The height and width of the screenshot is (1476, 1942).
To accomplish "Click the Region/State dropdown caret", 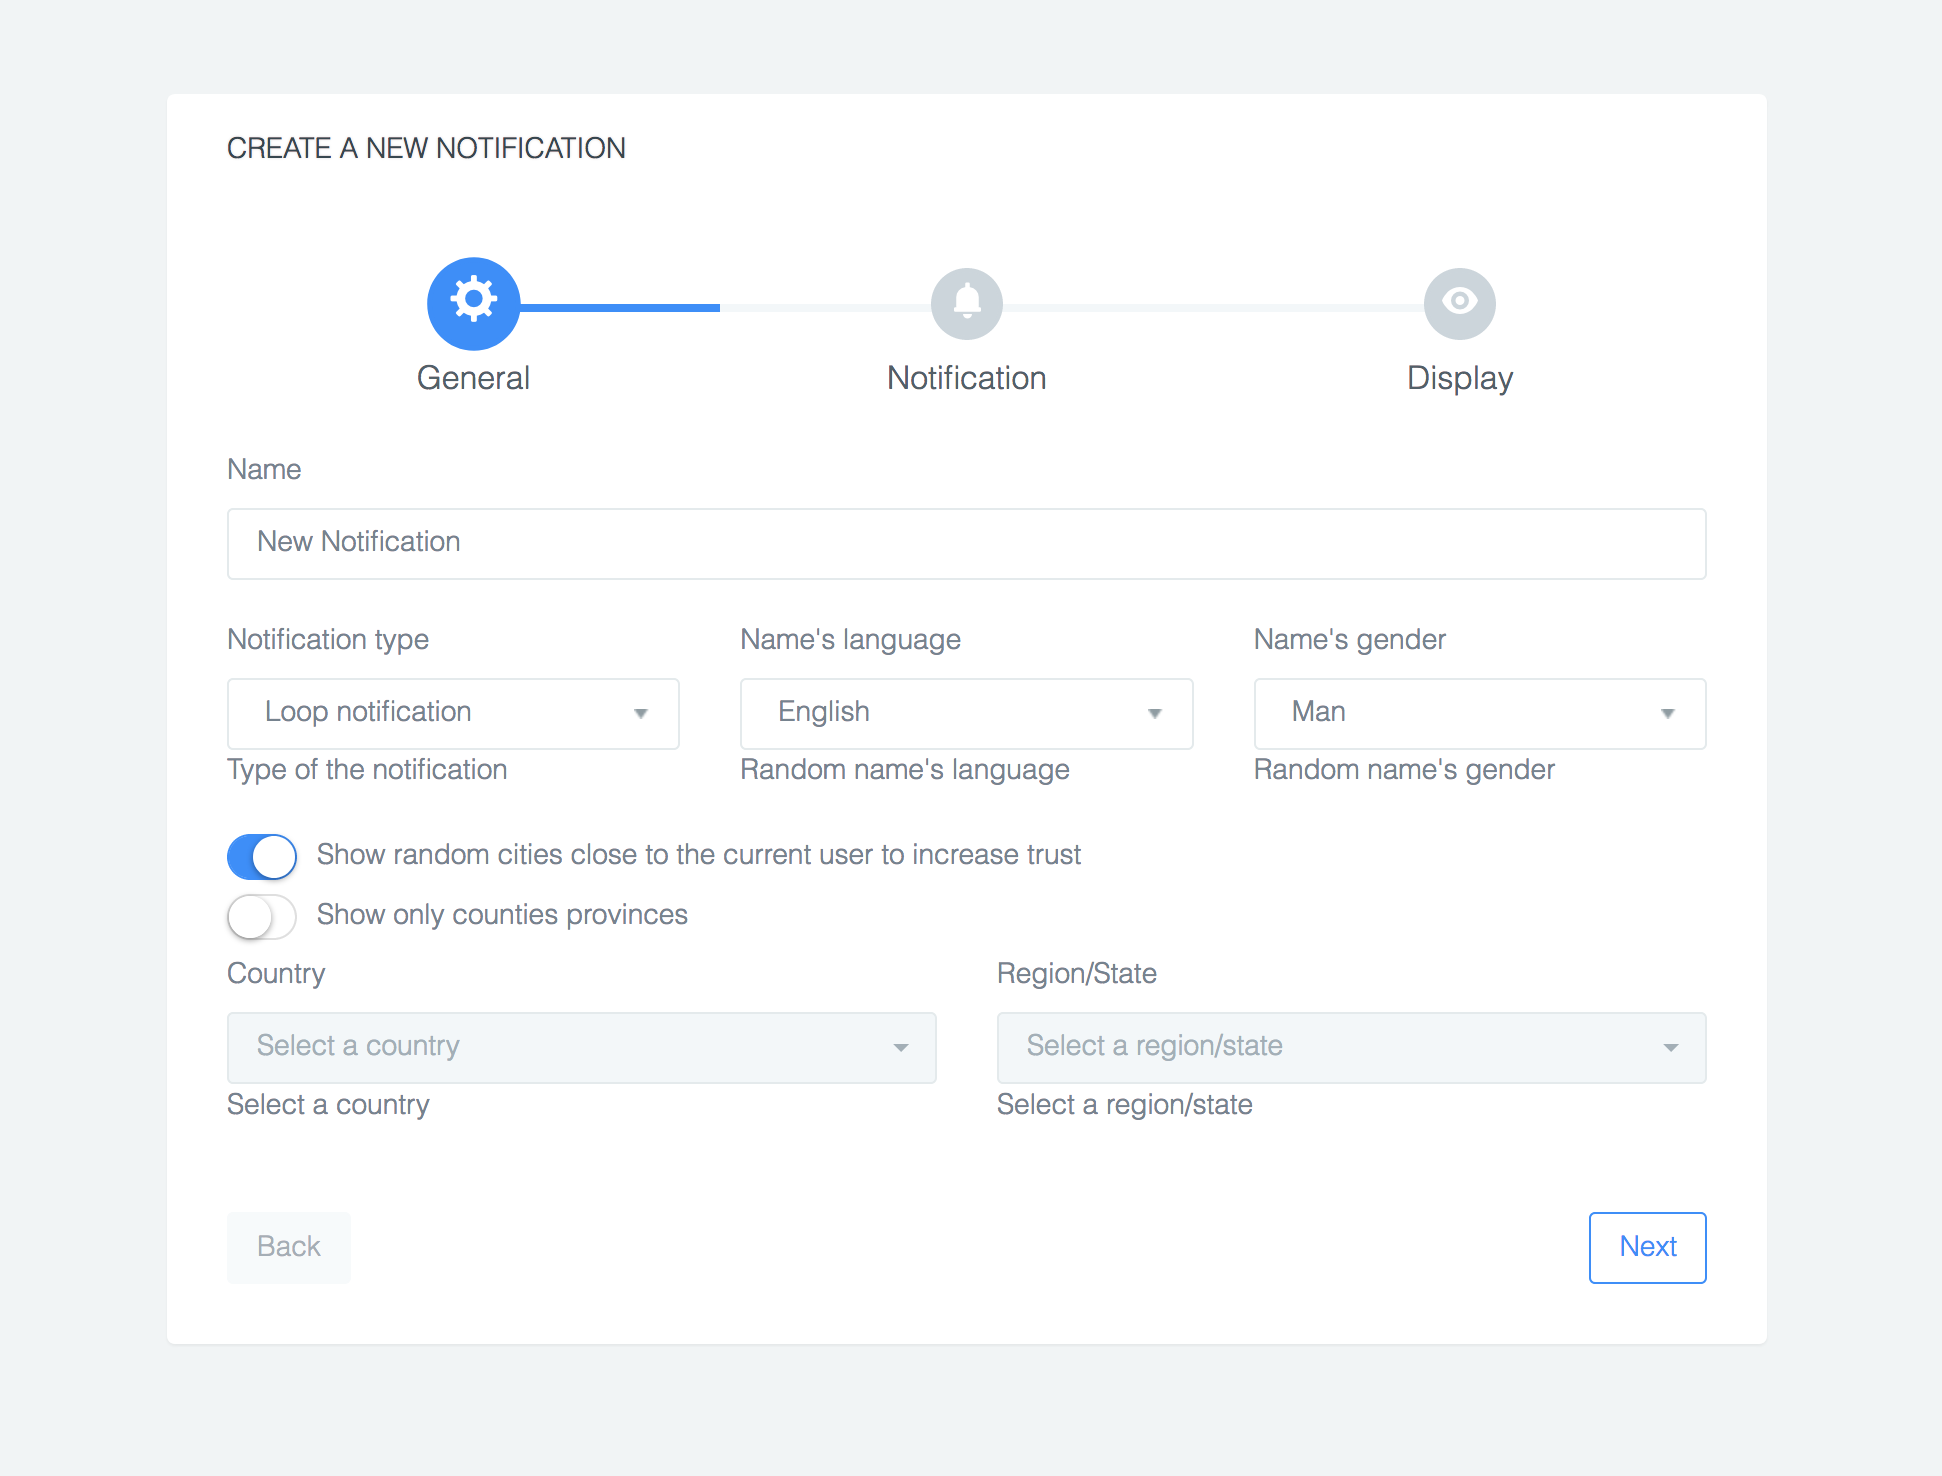I will pos(1670,1047).
